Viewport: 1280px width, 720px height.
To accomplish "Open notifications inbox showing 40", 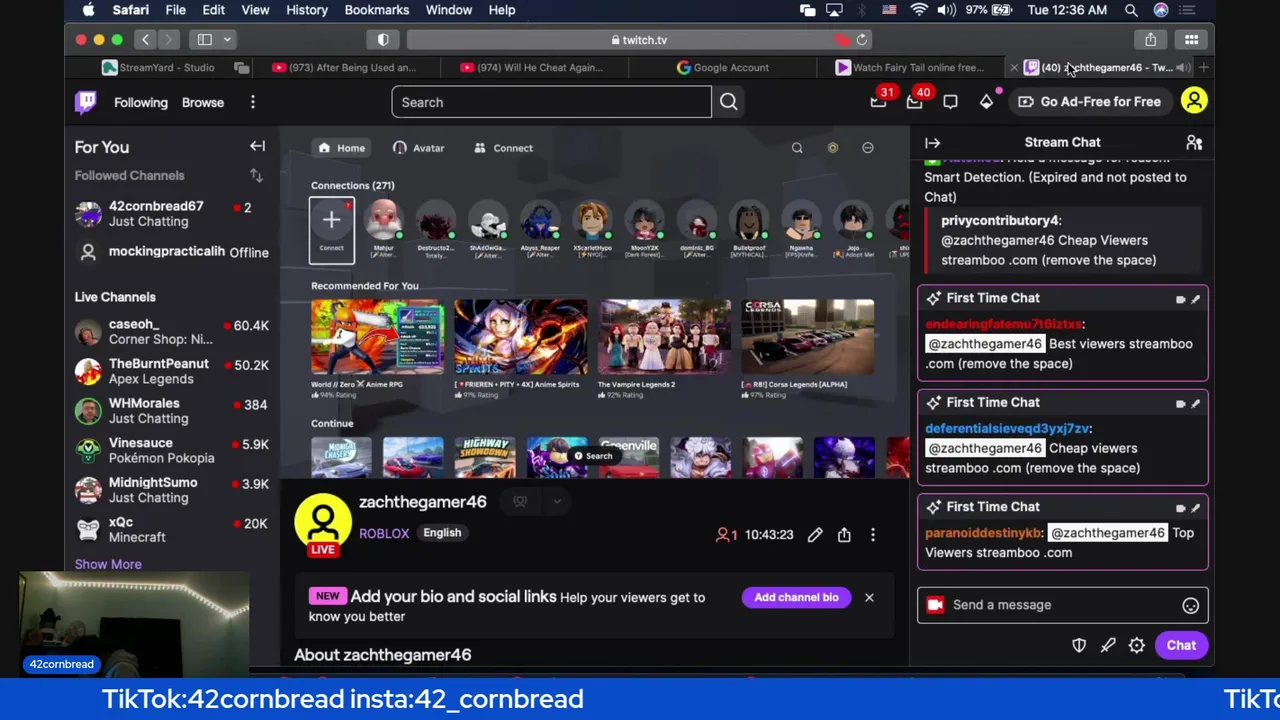I will click(914, 101).
